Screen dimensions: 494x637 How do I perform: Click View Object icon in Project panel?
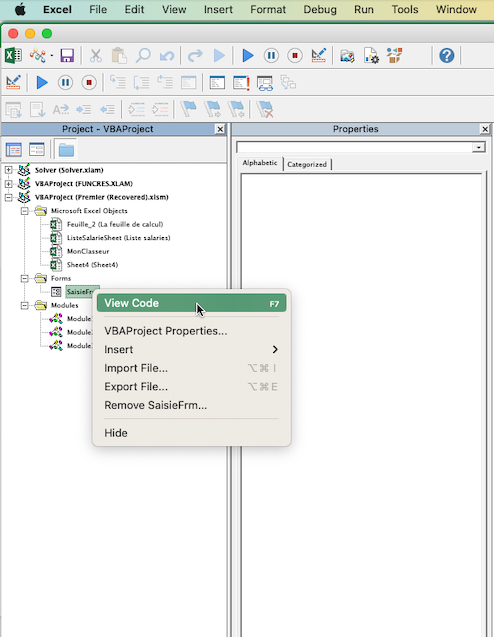tap(37, 150)
